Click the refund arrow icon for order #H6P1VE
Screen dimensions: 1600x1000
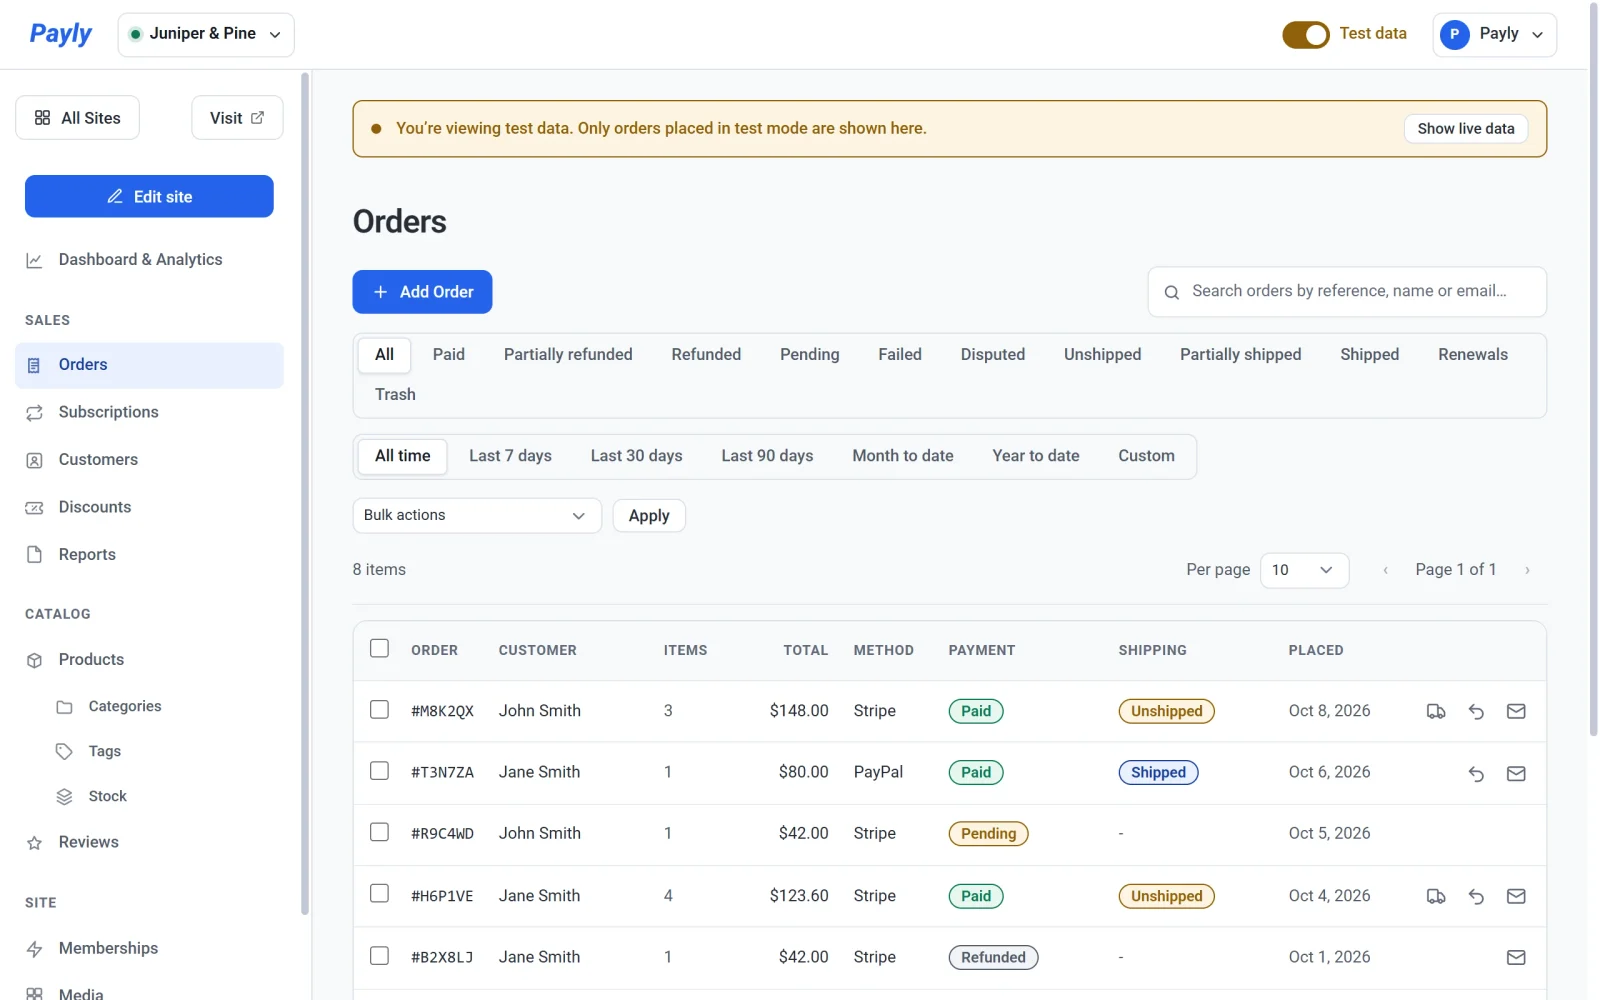coord(1476,897)
